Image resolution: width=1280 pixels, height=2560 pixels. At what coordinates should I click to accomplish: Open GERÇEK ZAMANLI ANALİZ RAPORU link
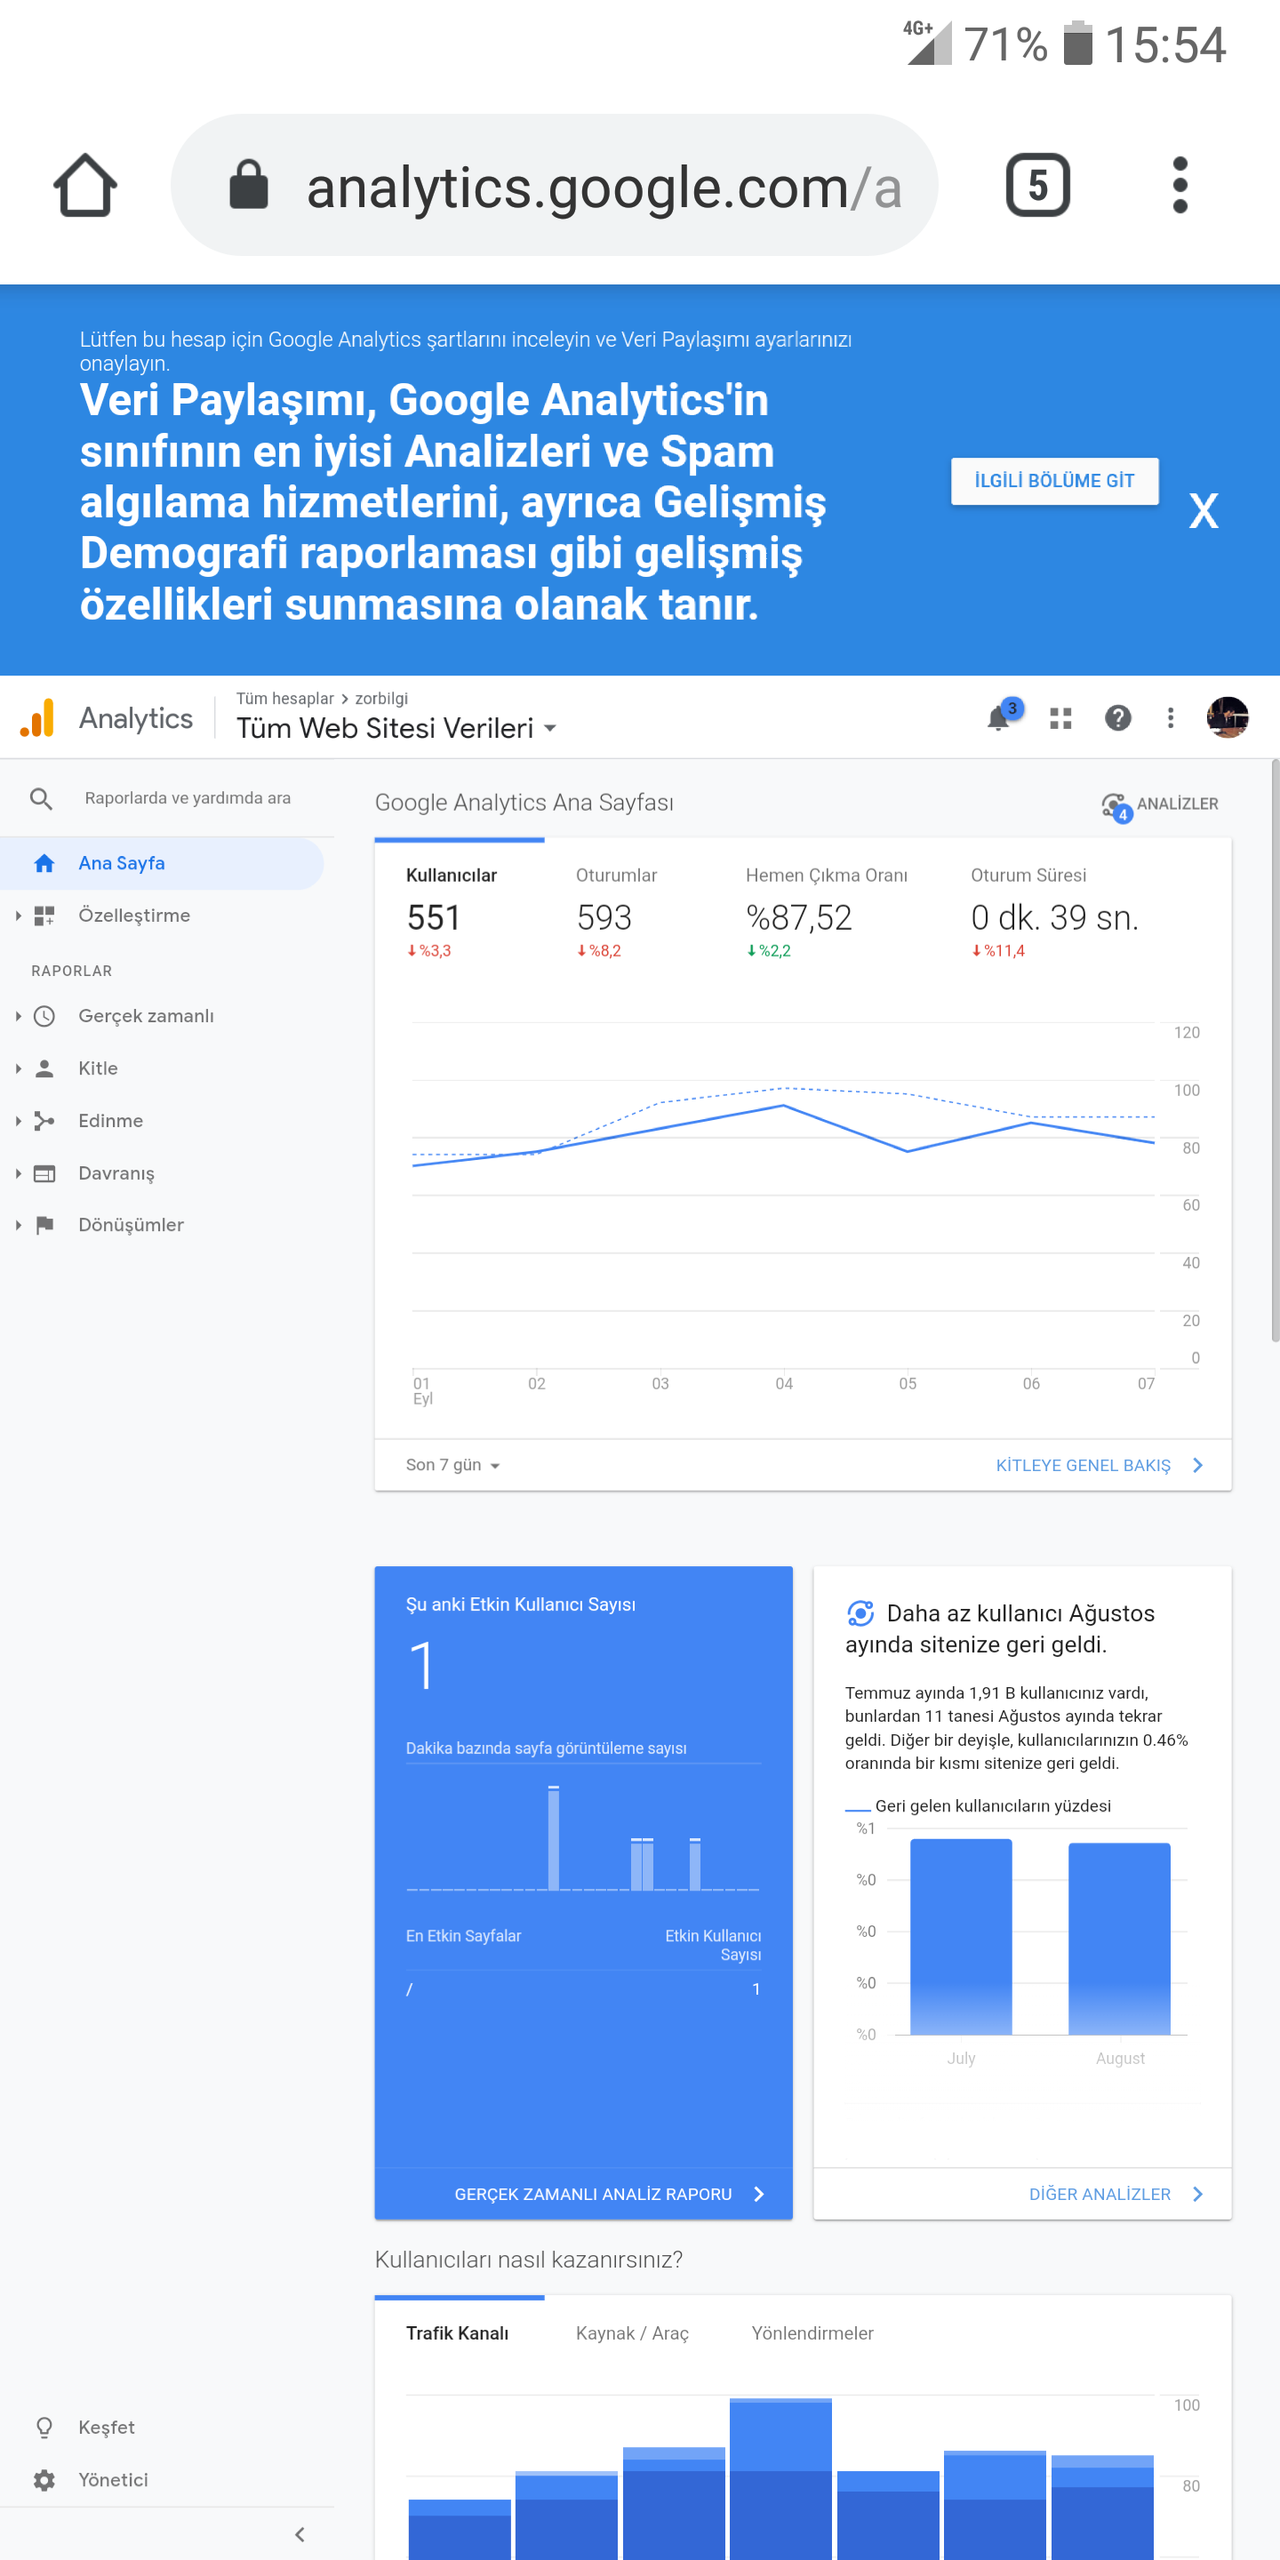[610, 2194]
